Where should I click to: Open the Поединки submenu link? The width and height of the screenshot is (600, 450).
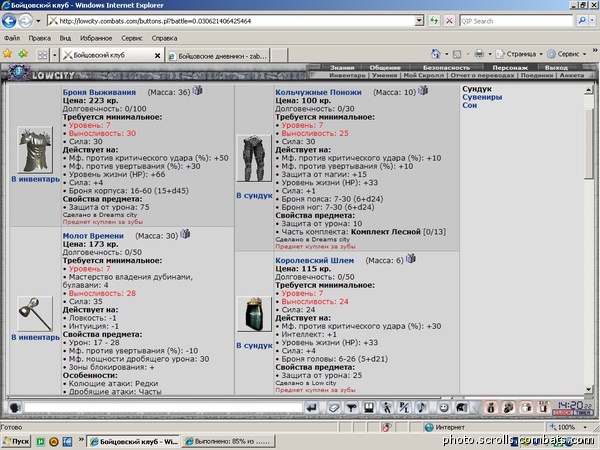point(537,75)
